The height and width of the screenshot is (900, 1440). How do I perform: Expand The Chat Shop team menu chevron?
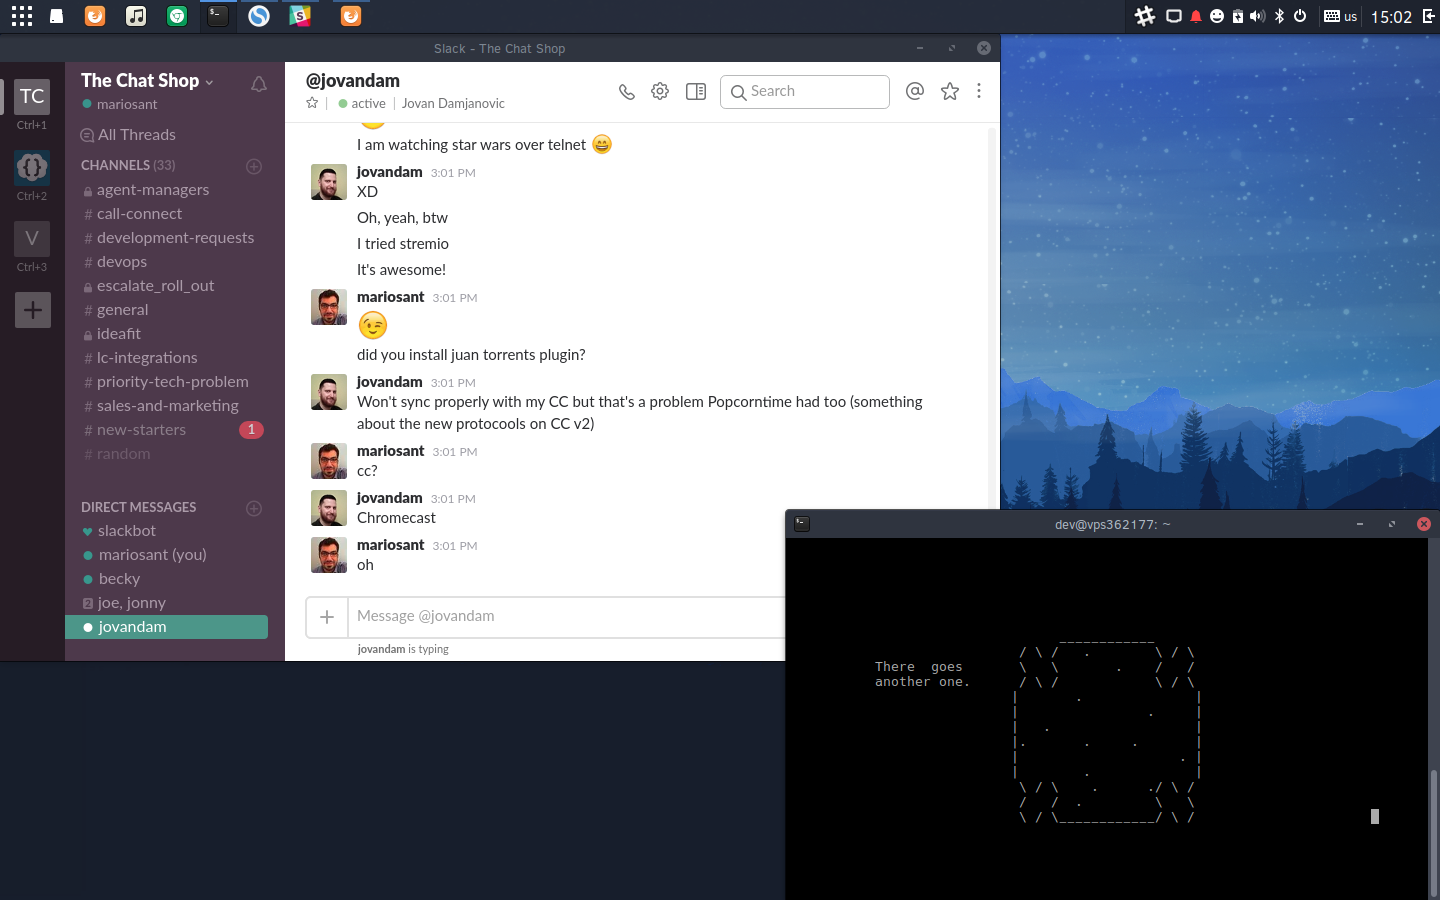[209, 83]
